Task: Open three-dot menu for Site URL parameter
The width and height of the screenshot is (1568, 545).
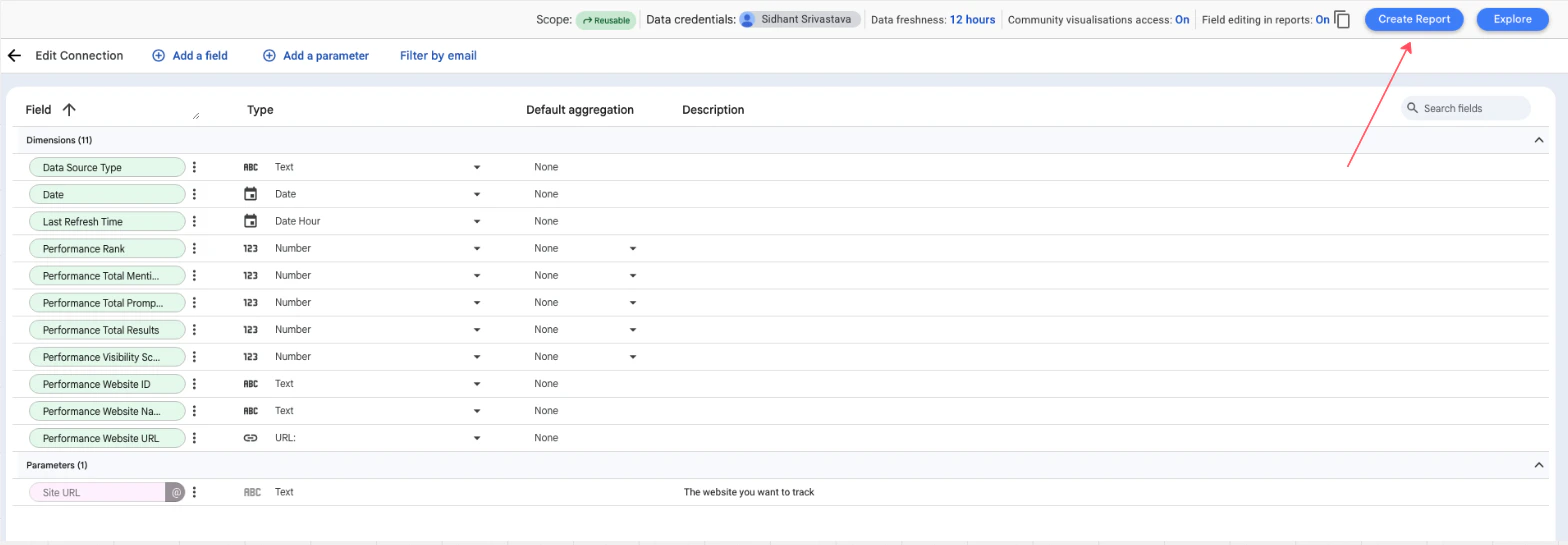Action: [x=195, y=492]
